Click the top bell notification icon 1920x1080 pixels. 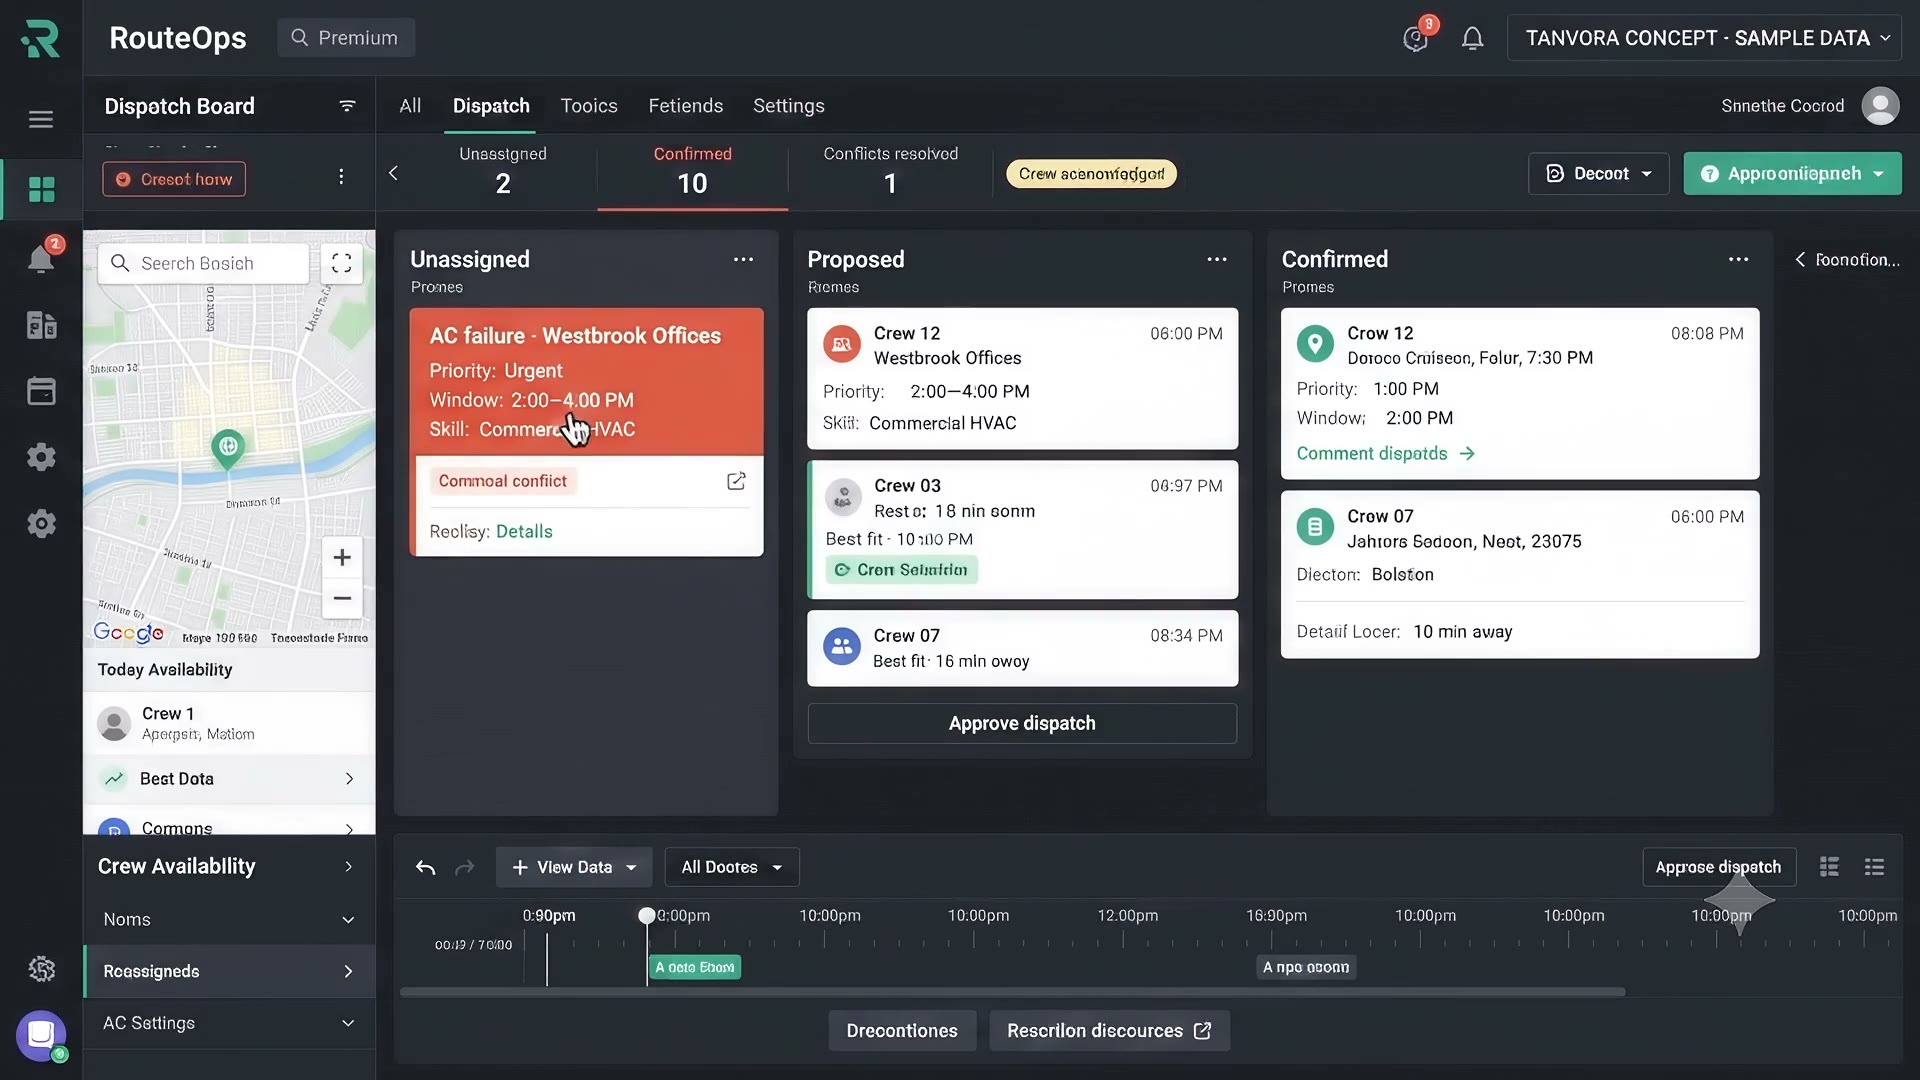[1472, 38]
